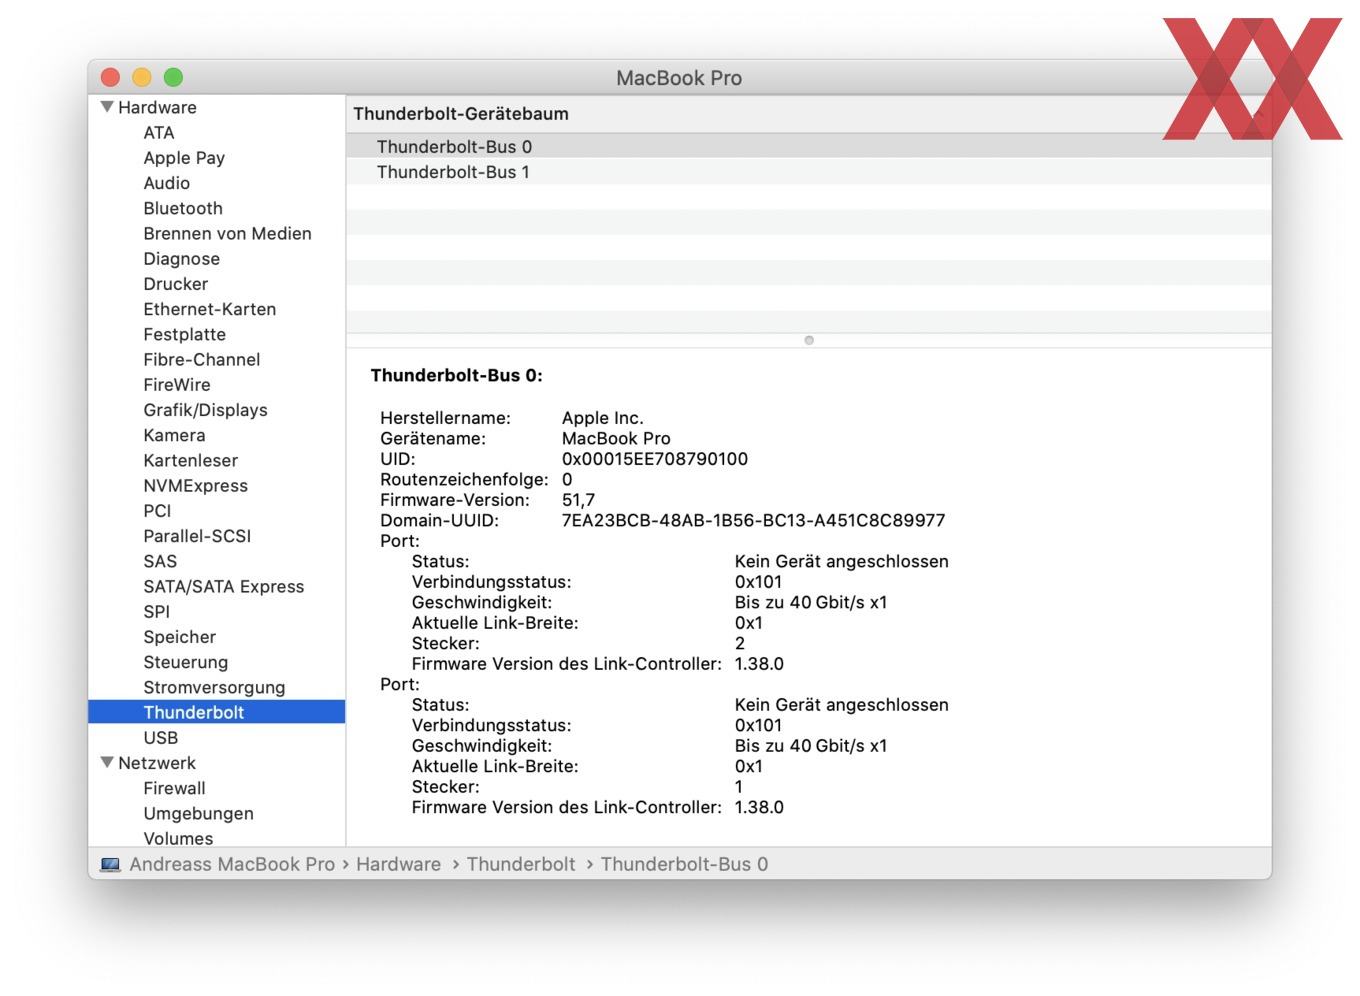1360x996 pixels.
Task: Select ATA in the sidebar
Action: tap(159, 132)
